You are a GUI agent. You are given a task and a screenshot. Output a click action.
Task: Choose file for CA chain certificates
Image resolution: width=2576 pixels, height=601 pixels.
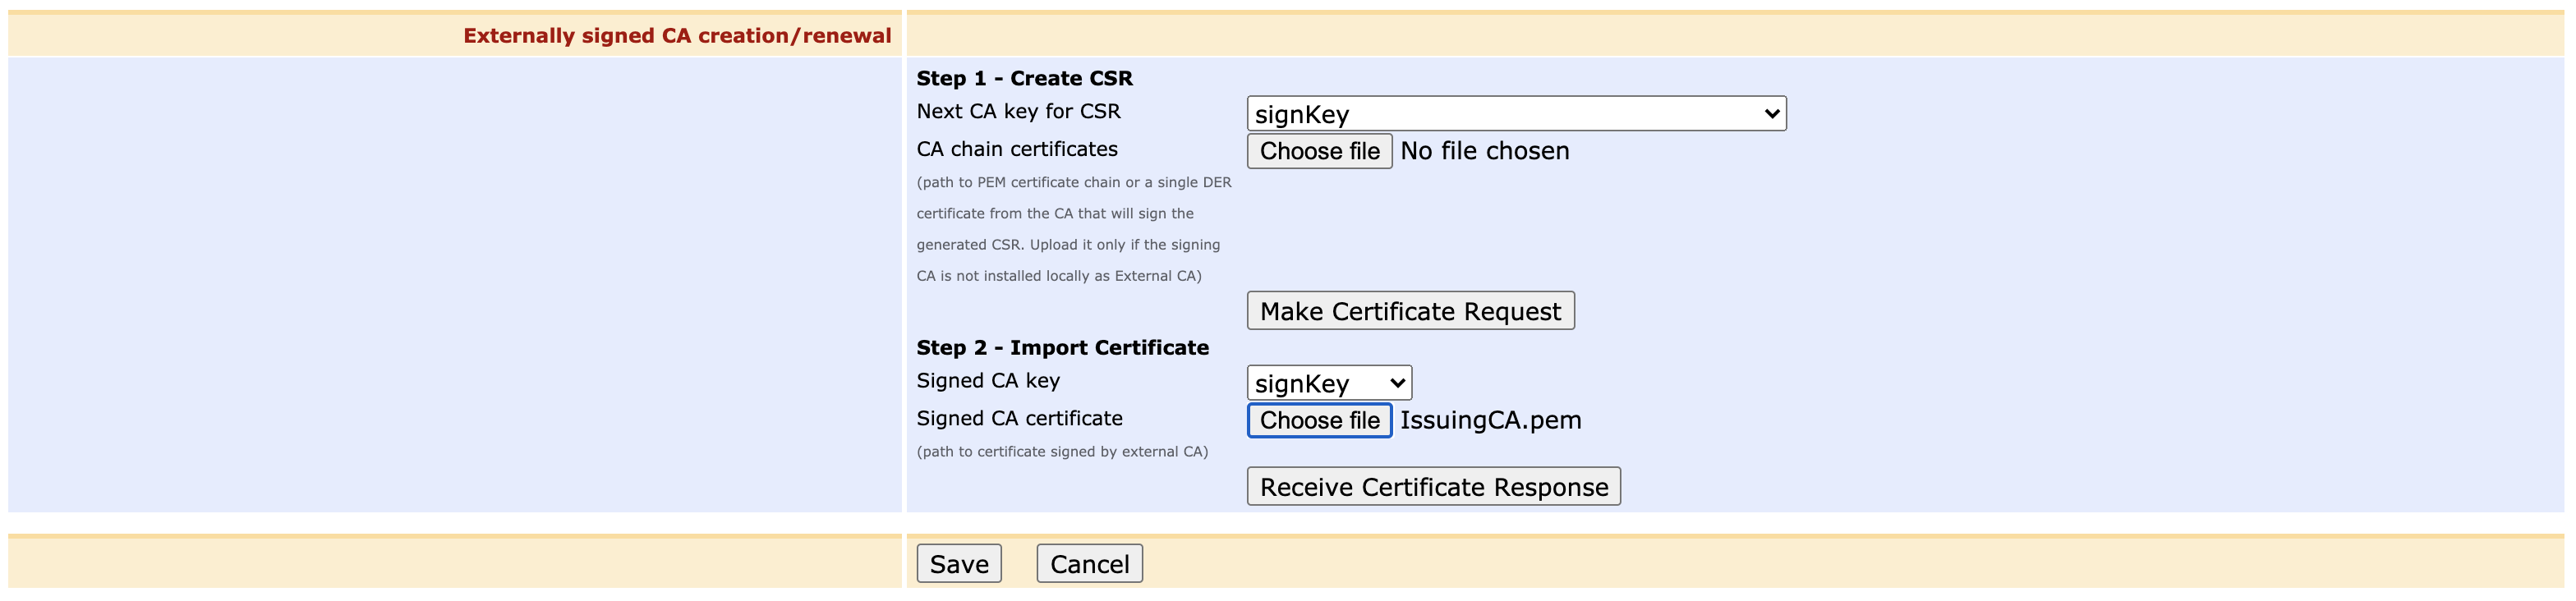[x=1318, y=151]
